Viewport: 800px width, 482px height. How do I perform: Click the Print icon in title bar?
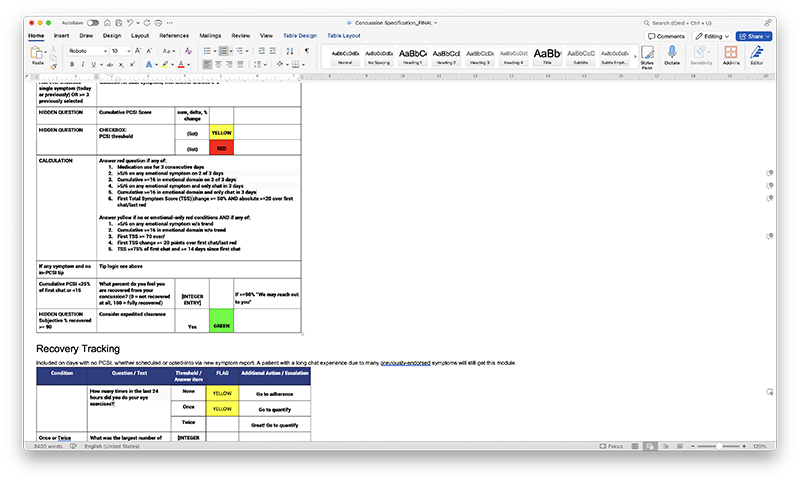coord(158,23)
